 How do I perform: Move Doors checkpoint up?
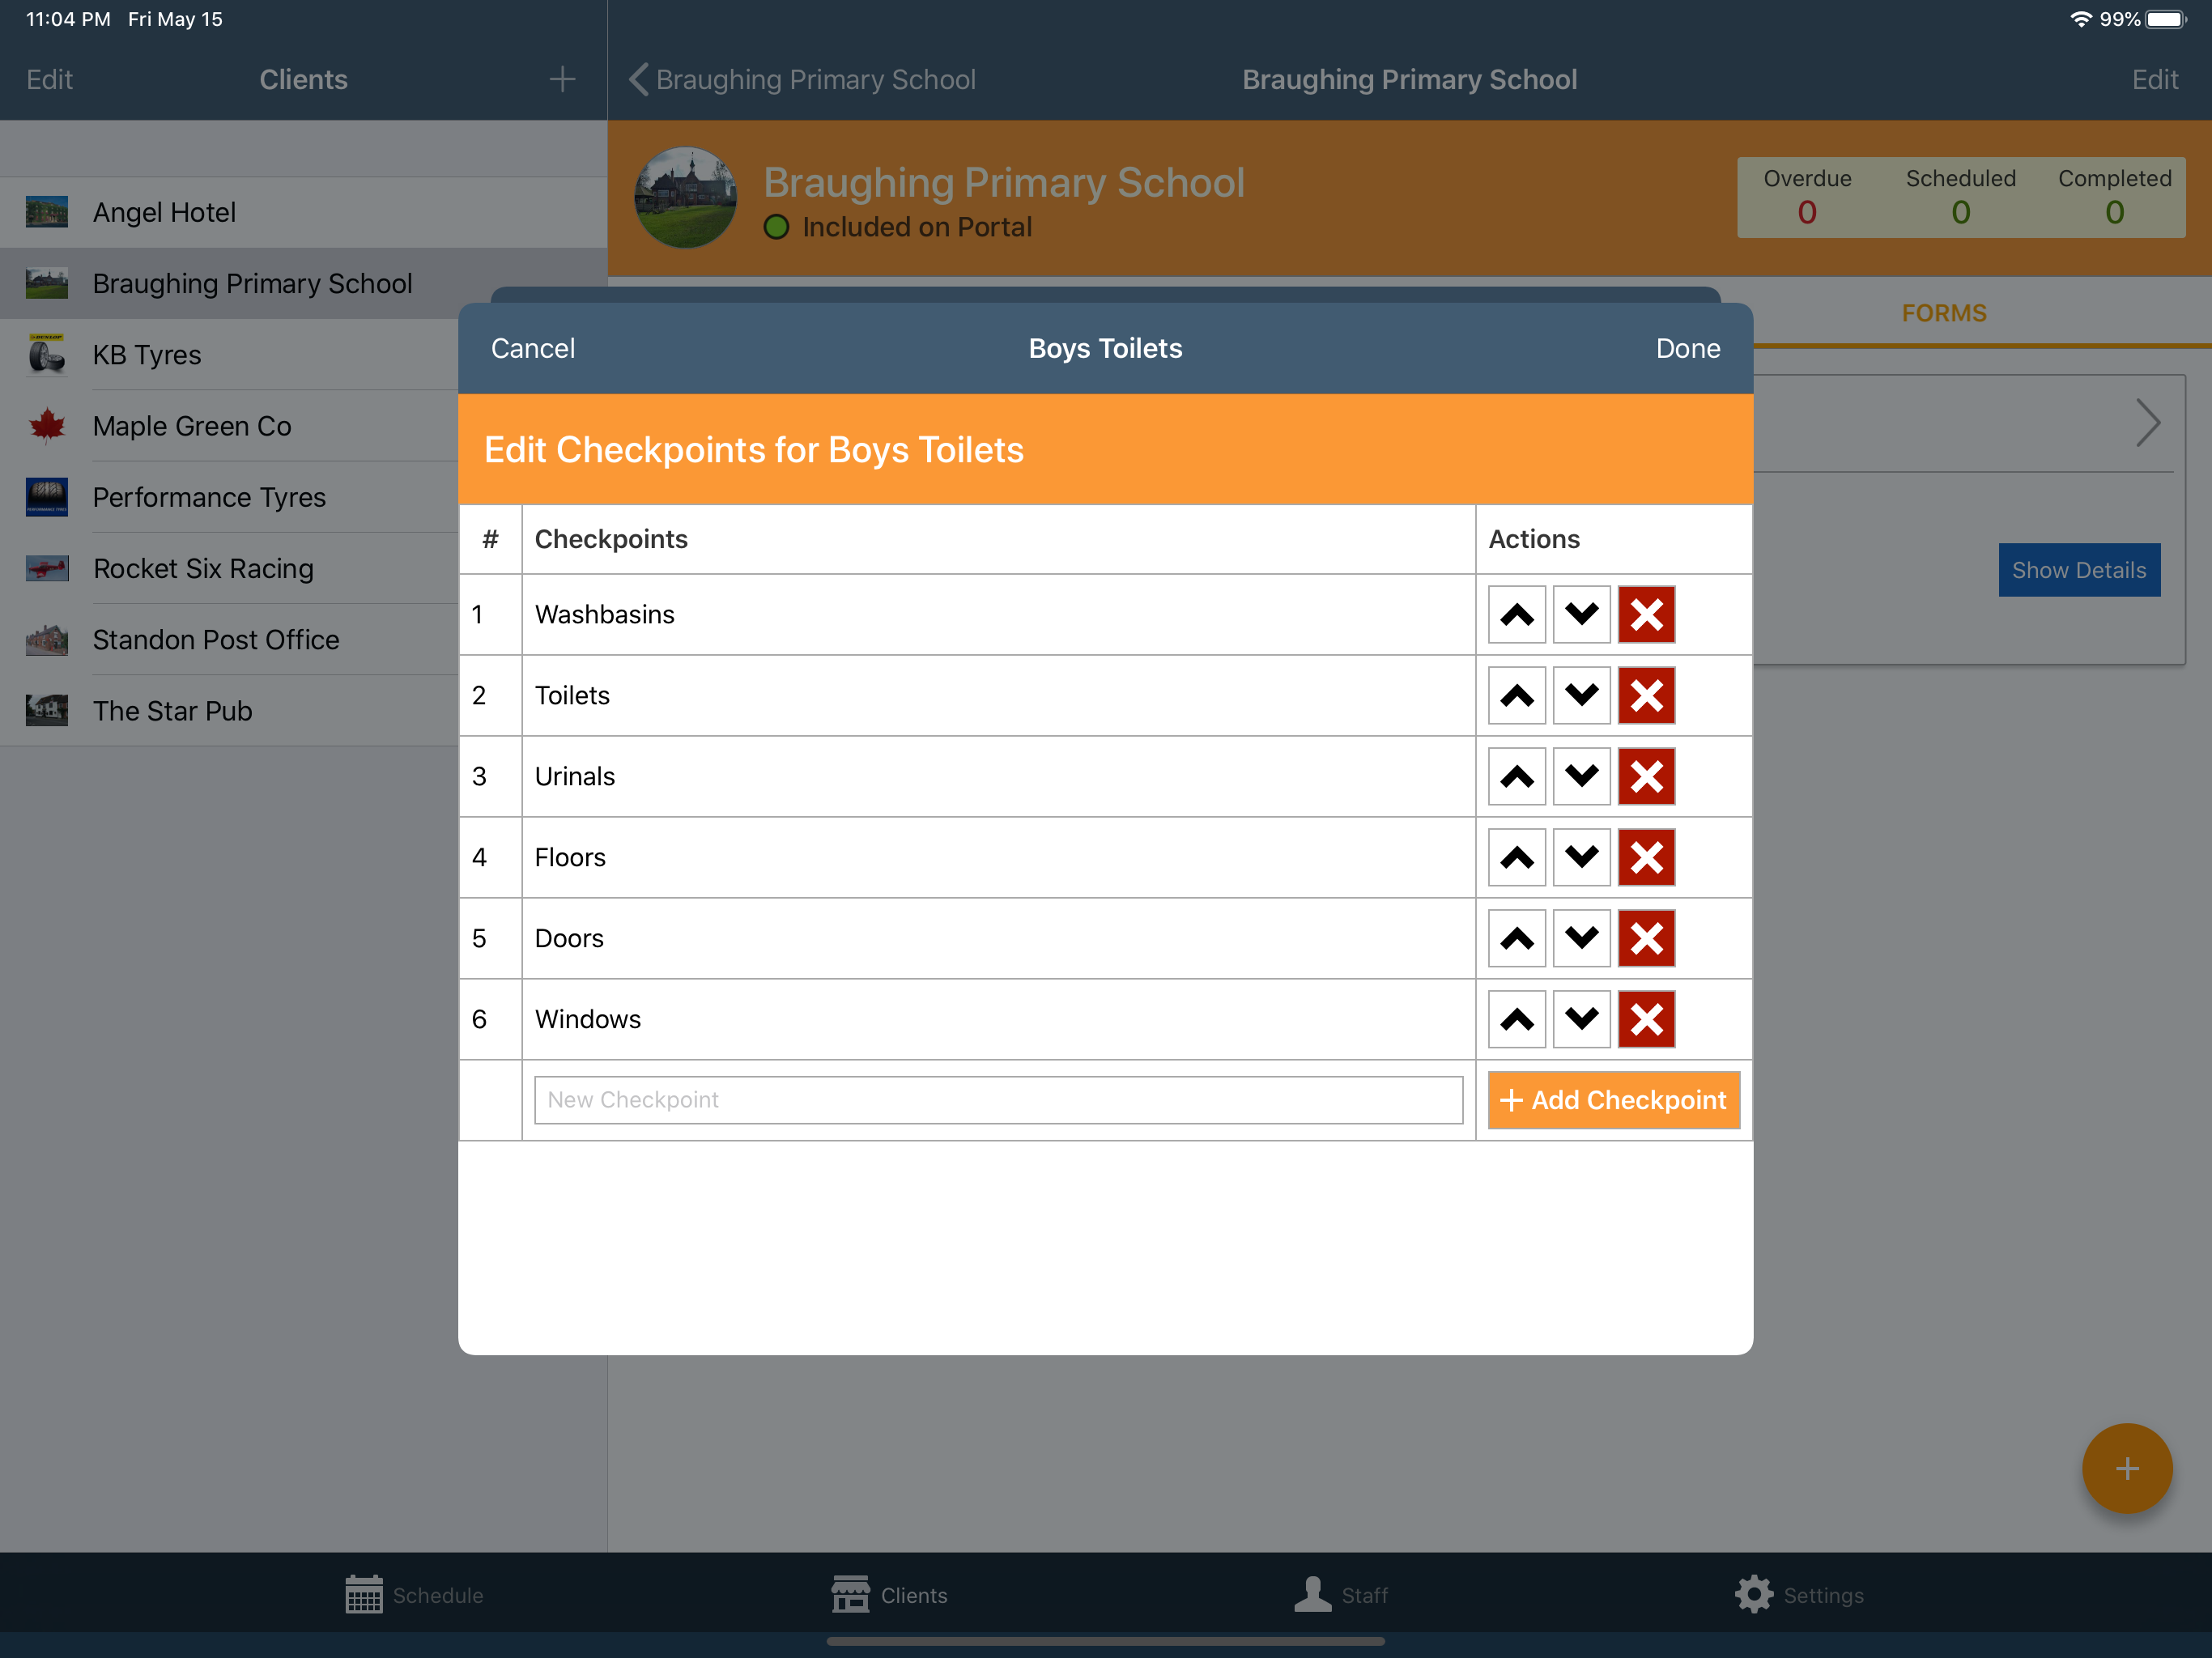click(x=1516, y=938)
